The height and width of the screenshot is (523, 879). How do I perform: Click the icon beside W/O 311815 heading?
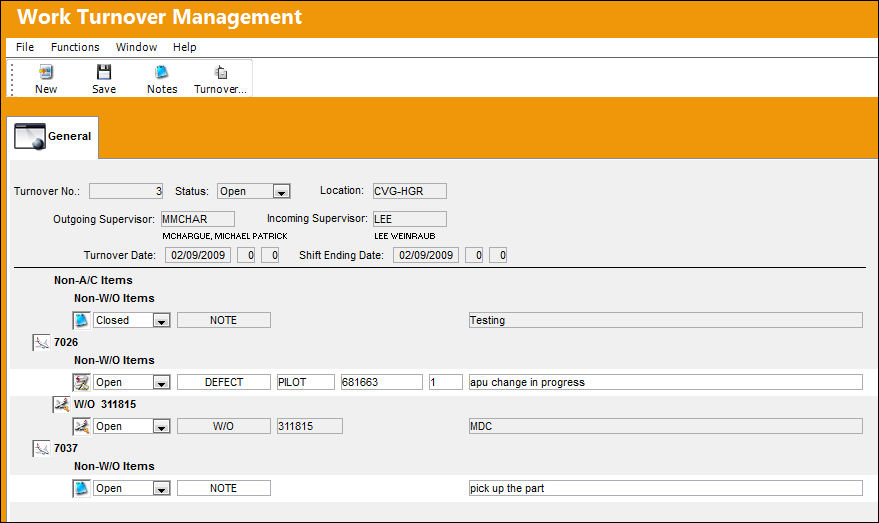pyautogui.click(x=62, y=404)
